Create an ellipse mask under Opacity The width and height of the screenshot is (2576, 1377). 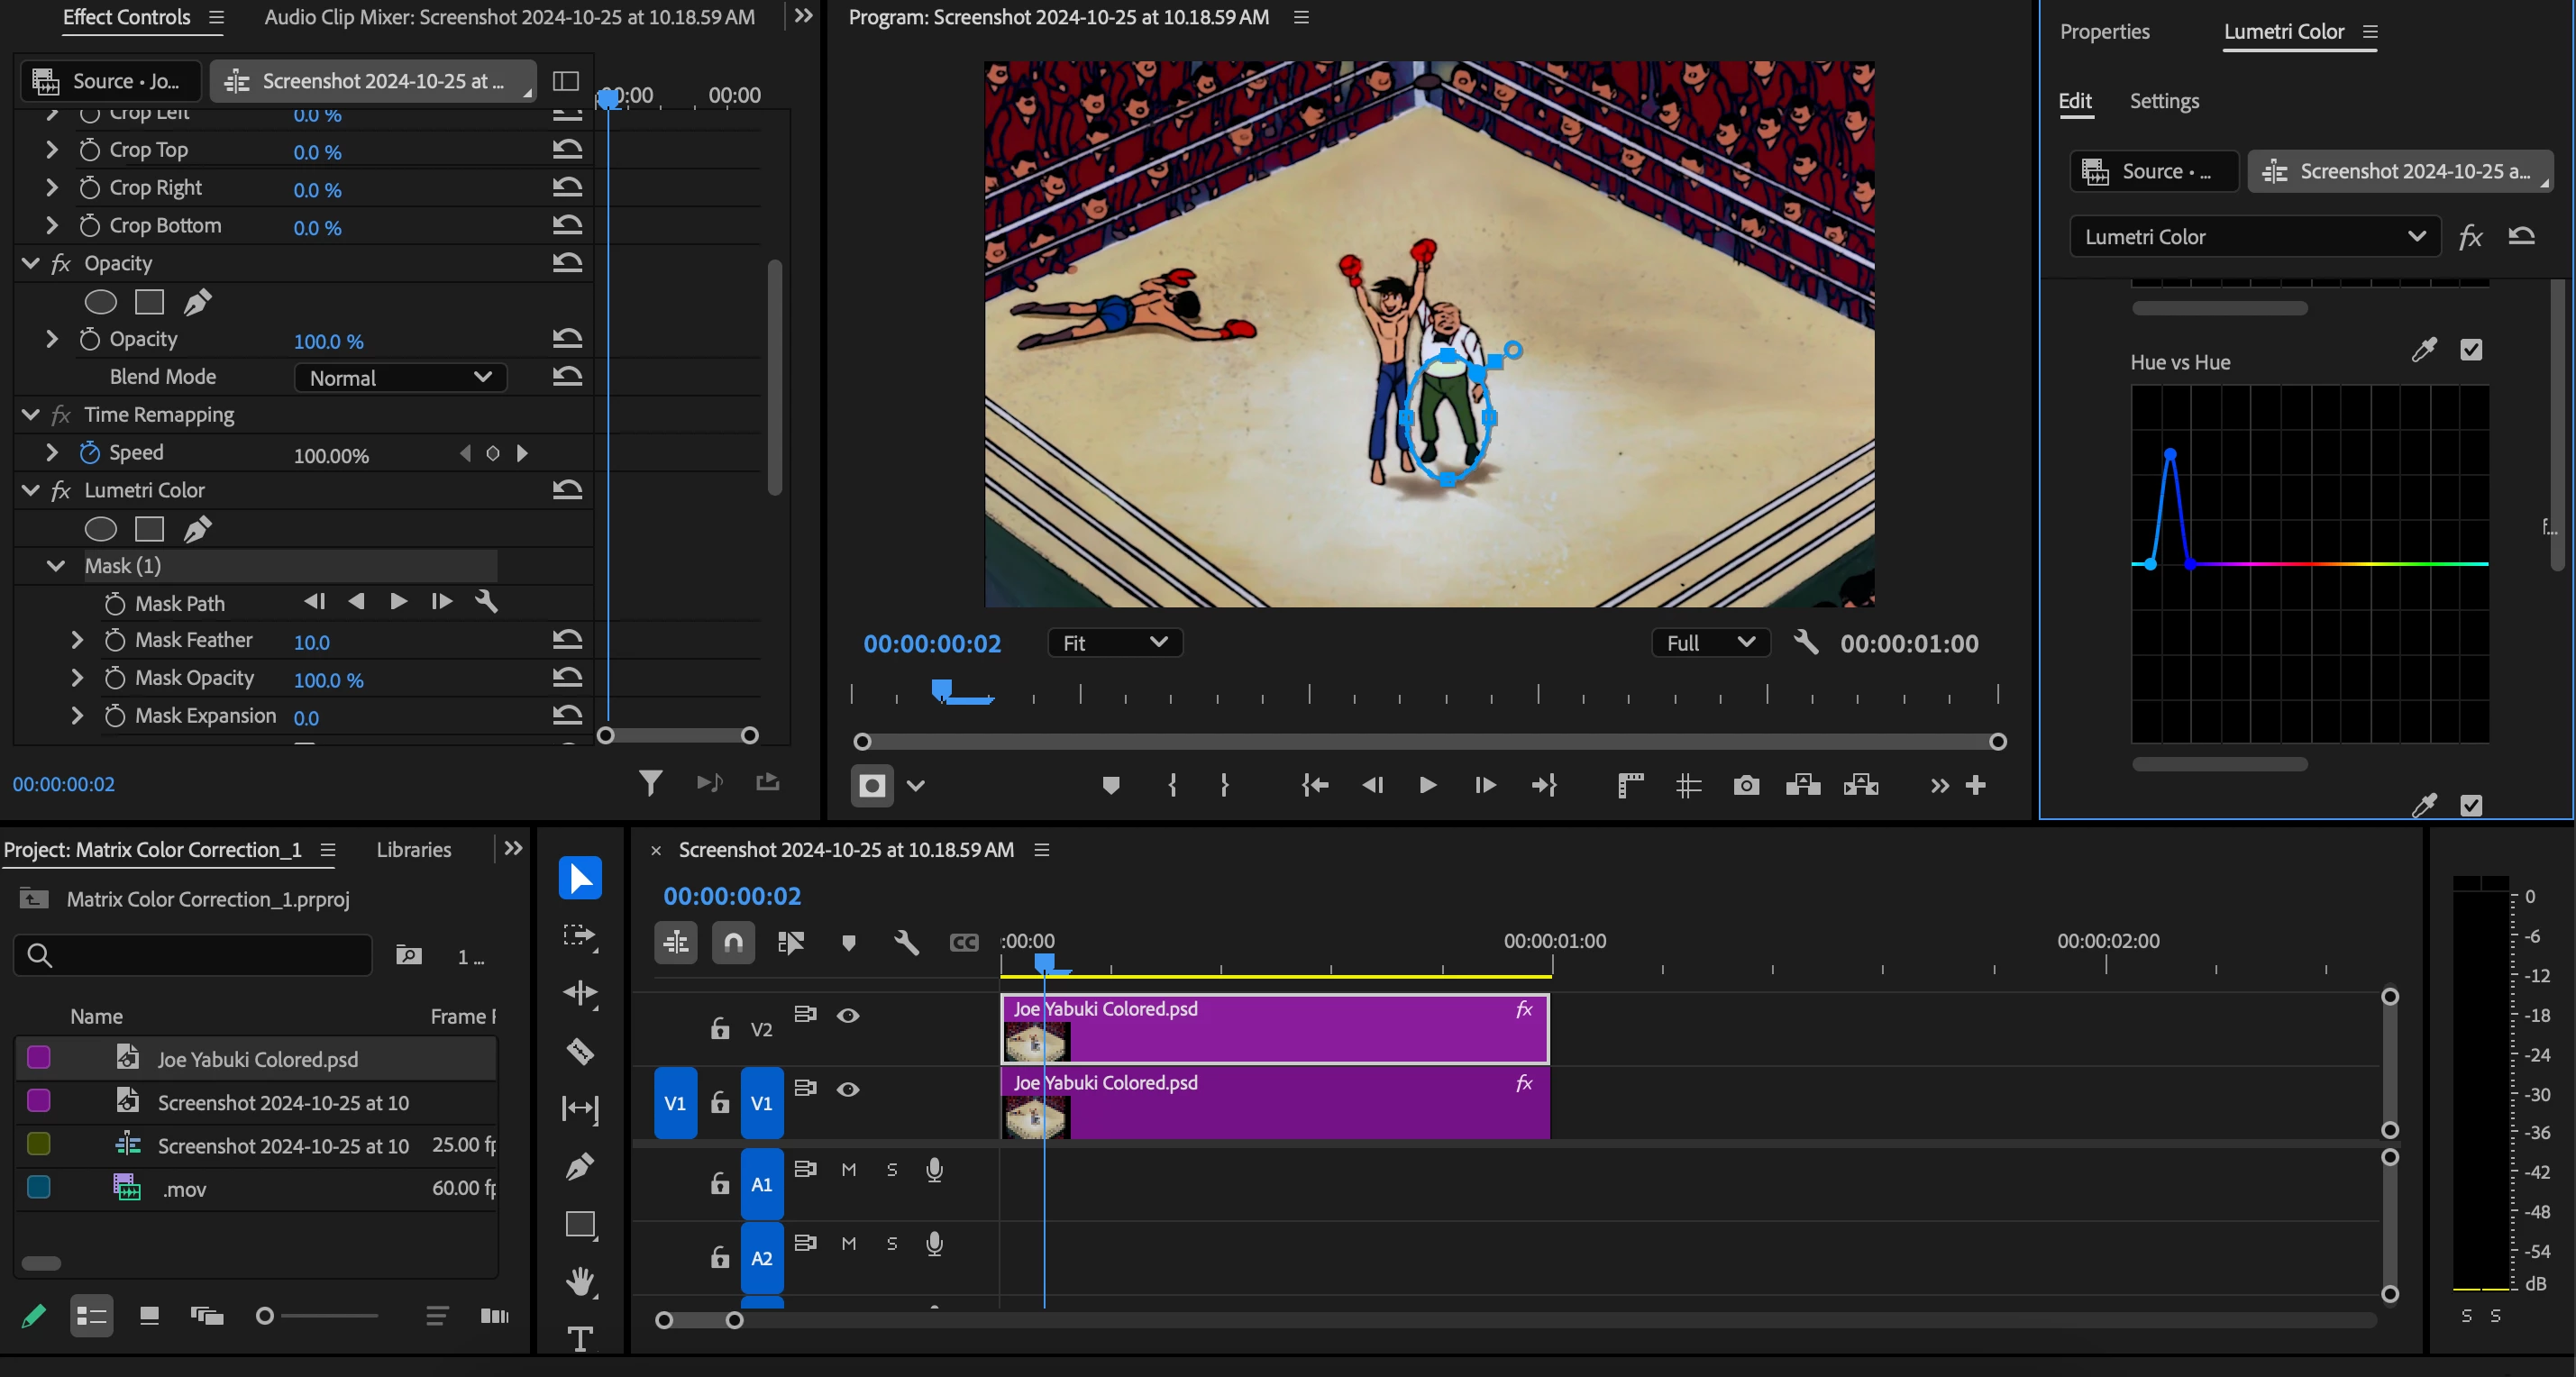pyautogui.click(x=100, y=302)
